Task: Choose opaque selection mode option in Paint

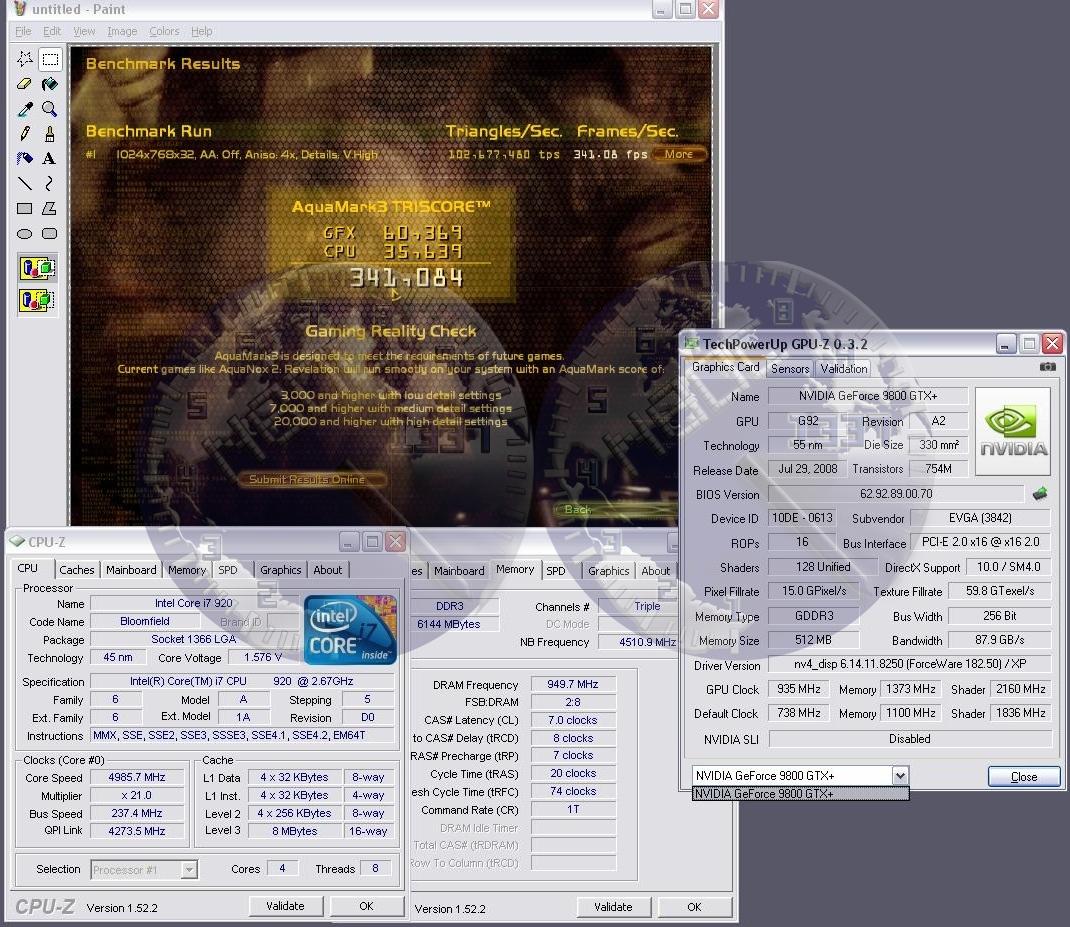Action: pyautogui.click(x=38, y=268)
